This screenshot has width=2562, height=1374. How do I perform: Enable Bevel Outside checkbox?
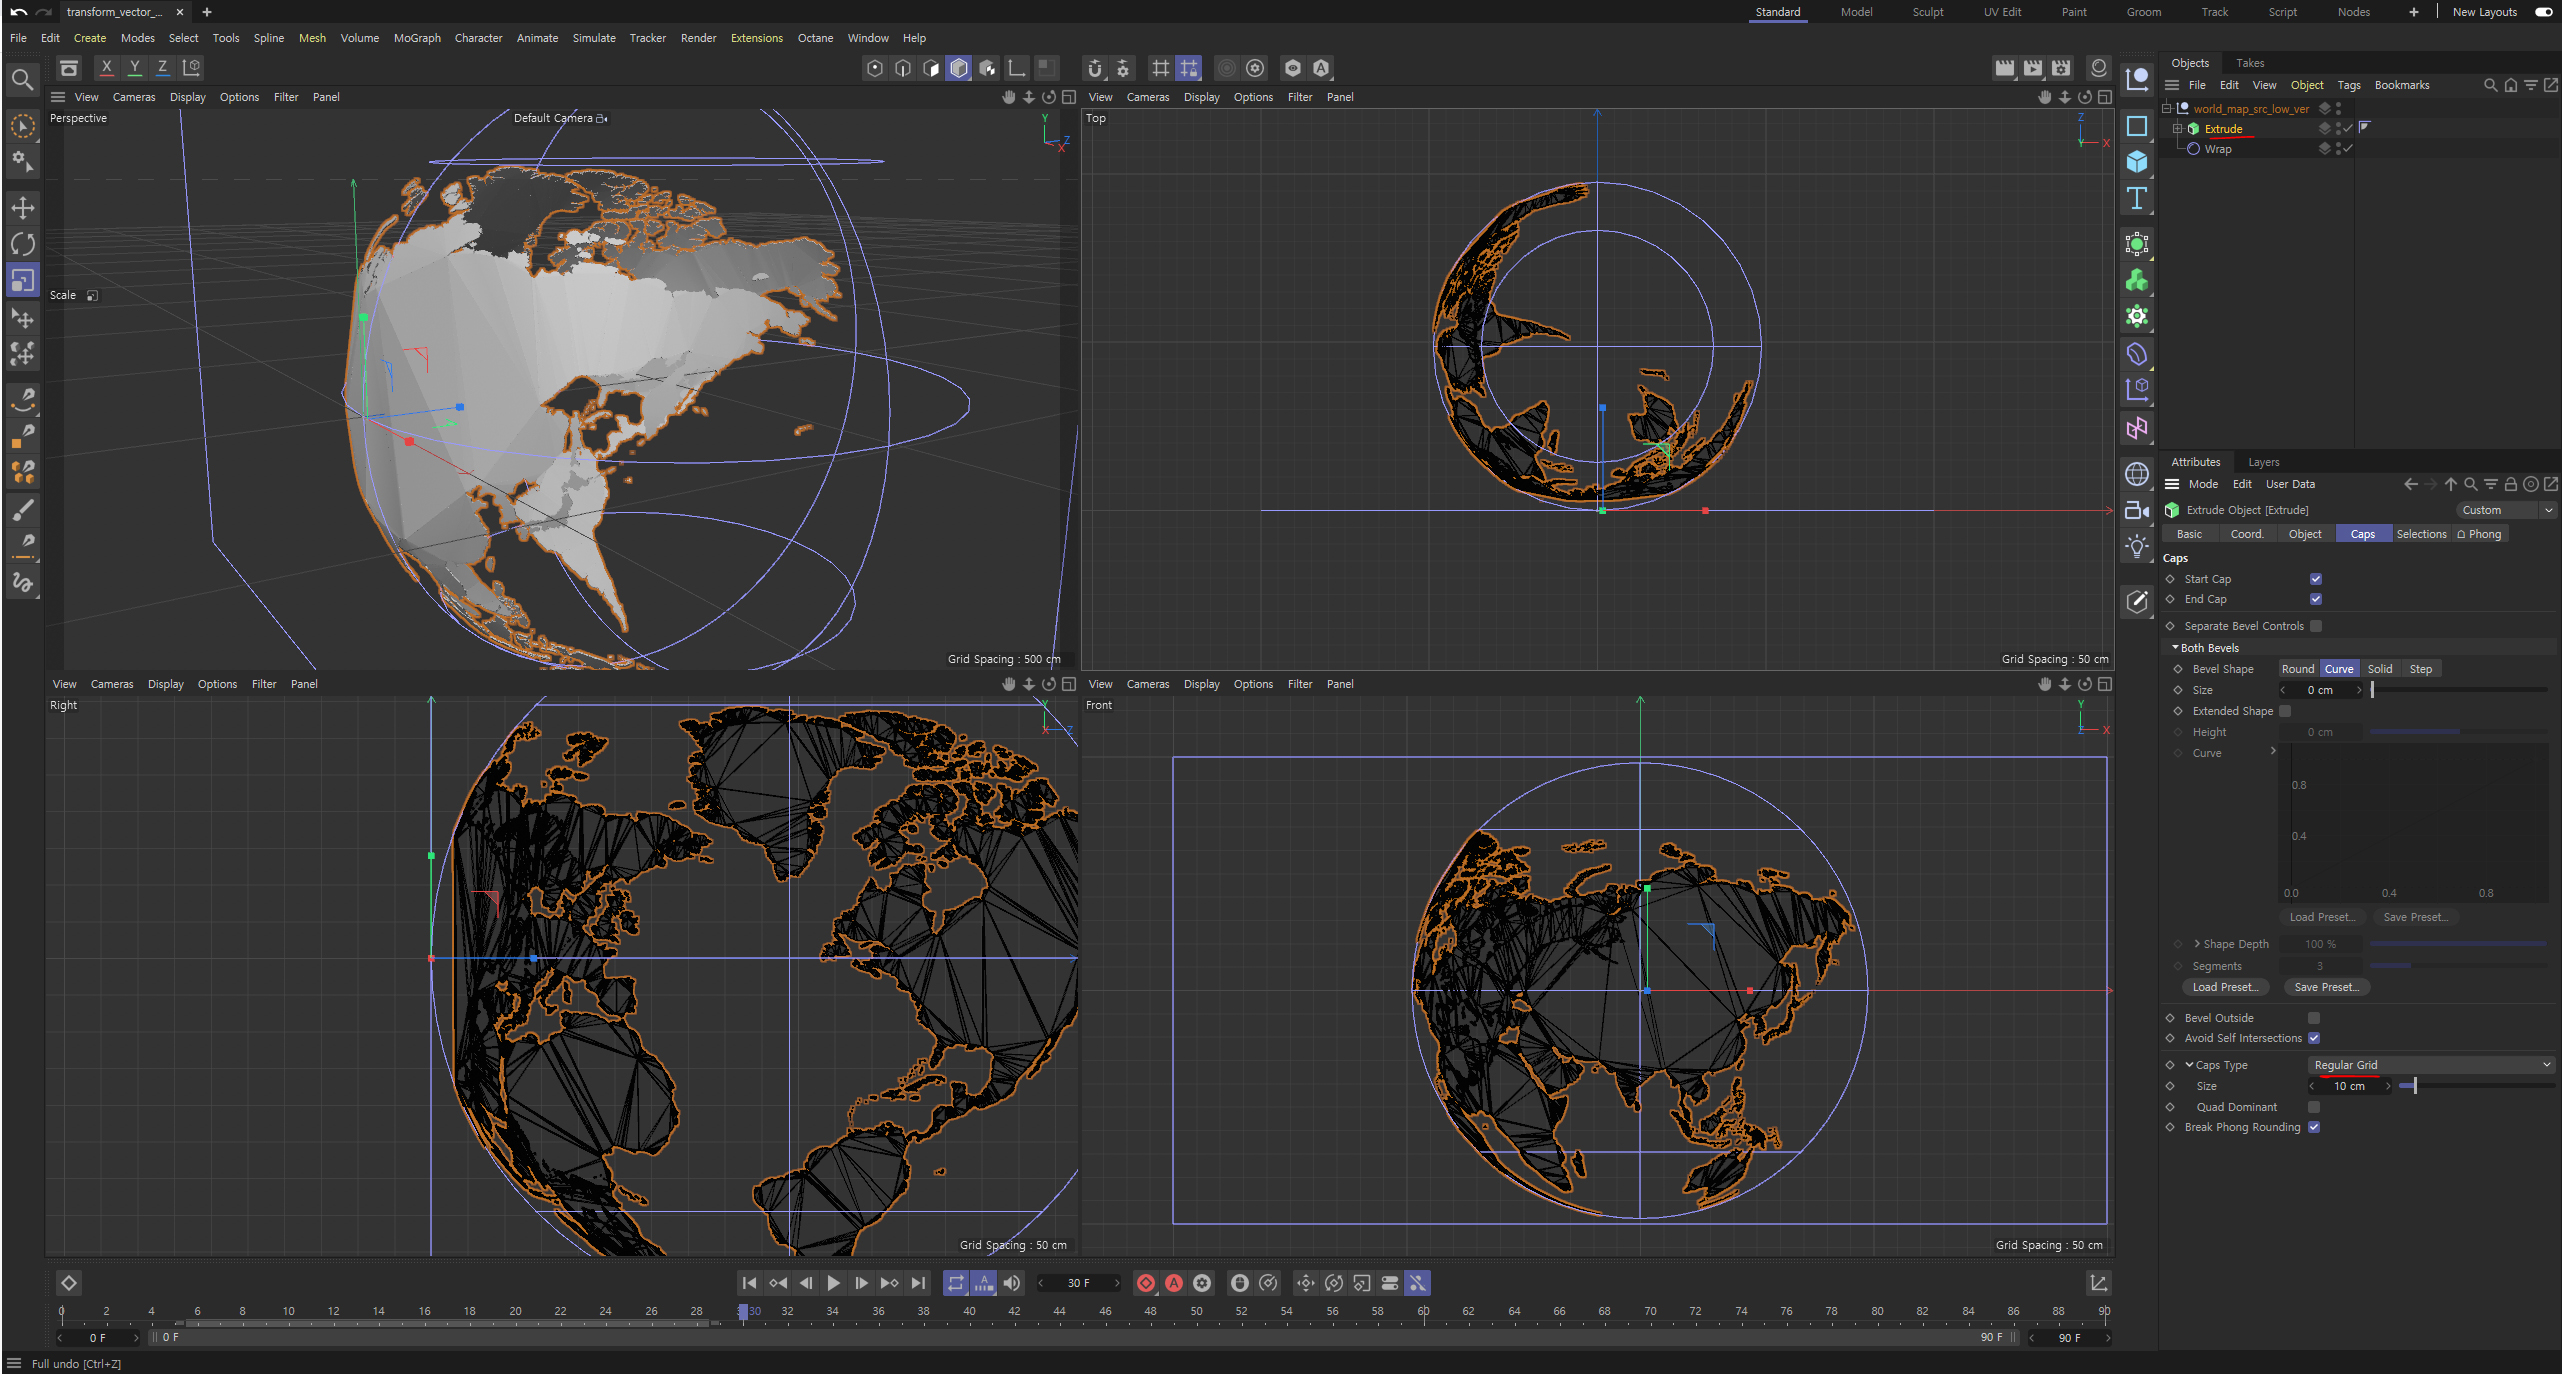pos(2314,1018)
